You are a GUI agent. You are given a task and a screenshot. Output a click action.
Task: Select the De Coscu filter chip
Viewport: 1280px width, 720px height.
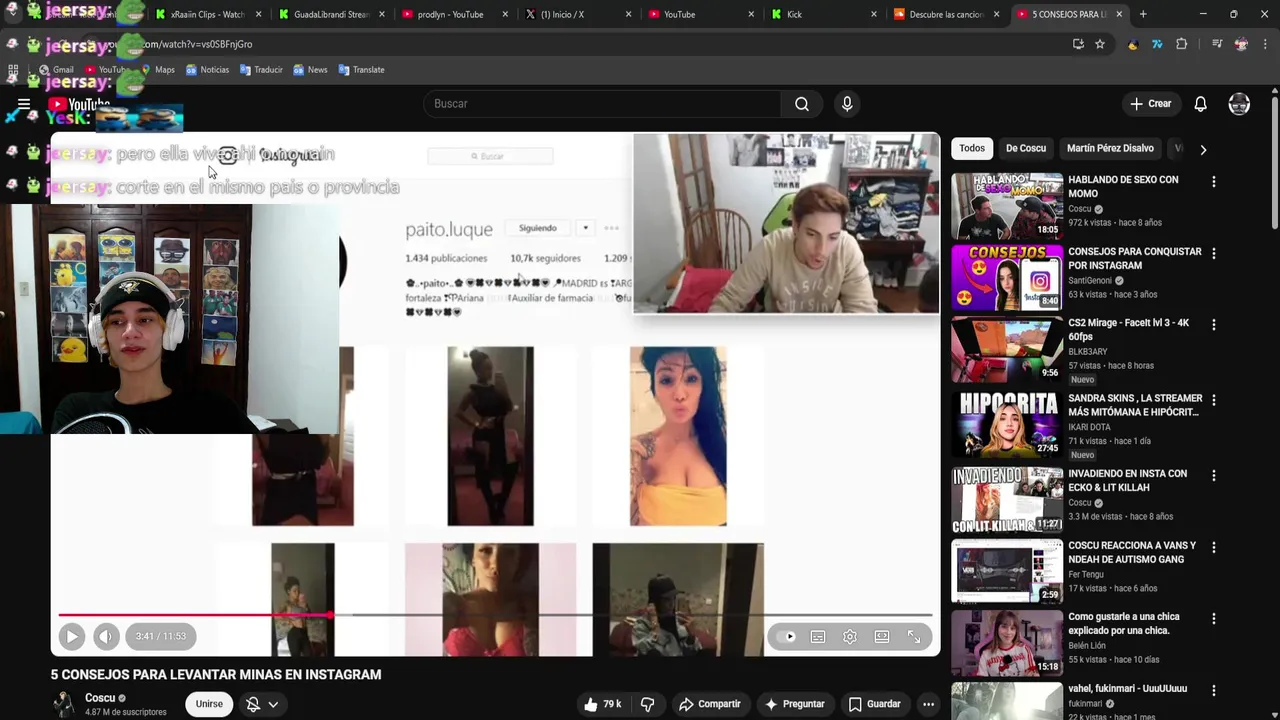point(1025,148)
